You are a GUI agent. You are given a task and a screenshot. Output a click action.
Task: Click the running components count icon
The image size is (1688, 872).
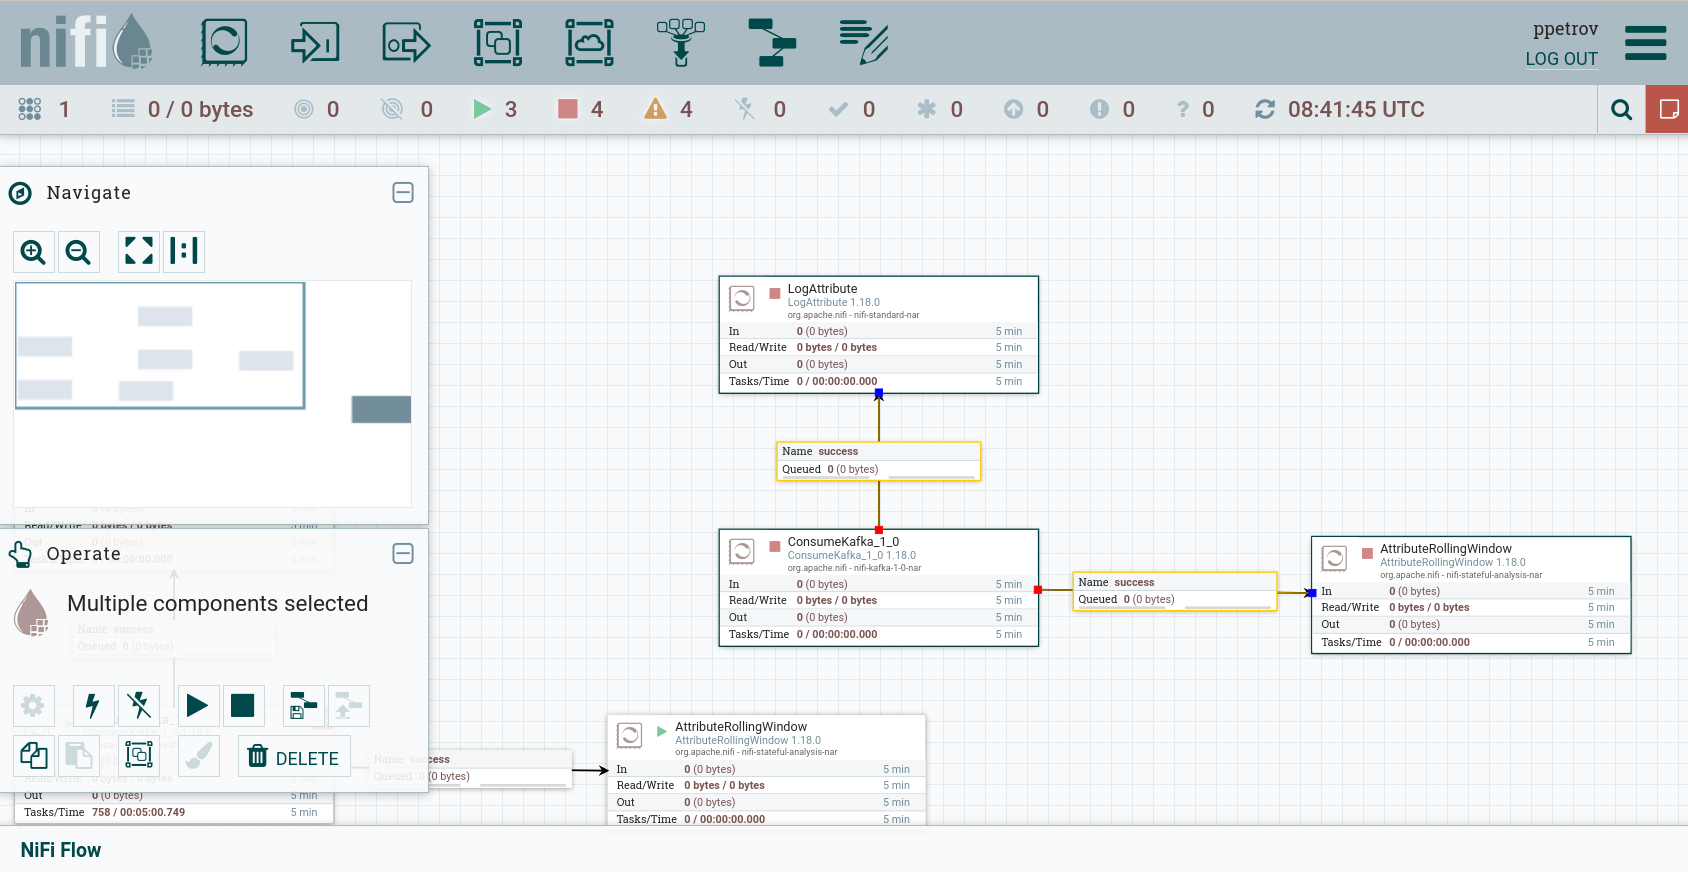click(x=482, y=109)
